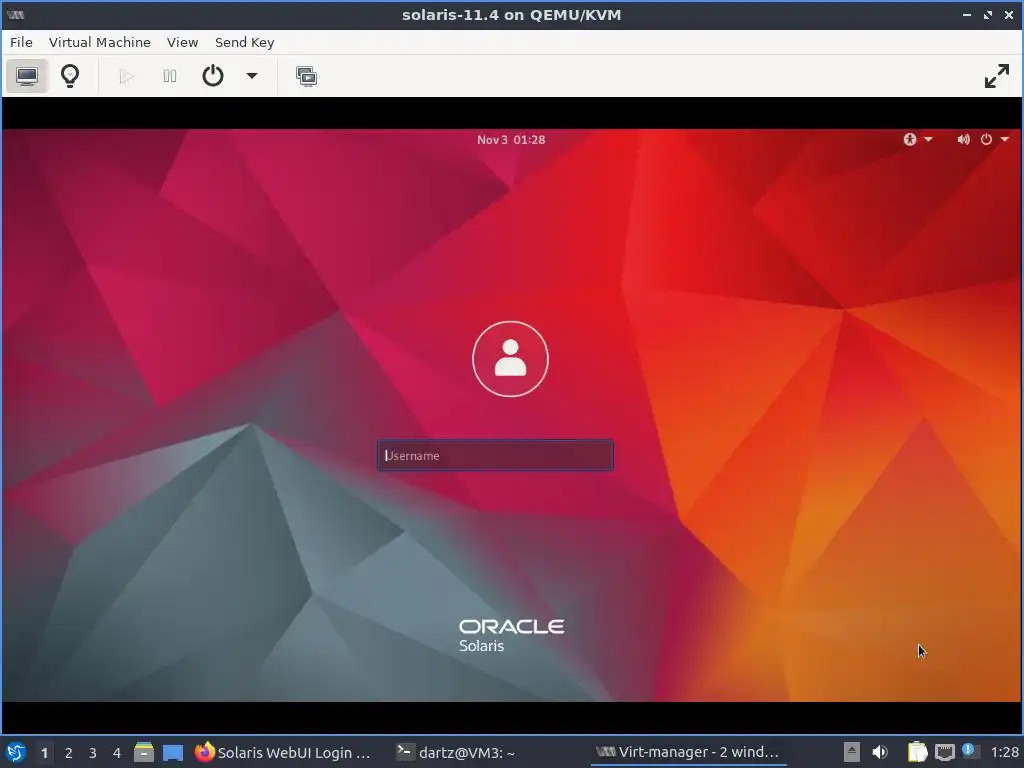This screenshot has height=768, width=1024.
Task: Maximize the solaris-11.4 window
Action: point(987,14)
